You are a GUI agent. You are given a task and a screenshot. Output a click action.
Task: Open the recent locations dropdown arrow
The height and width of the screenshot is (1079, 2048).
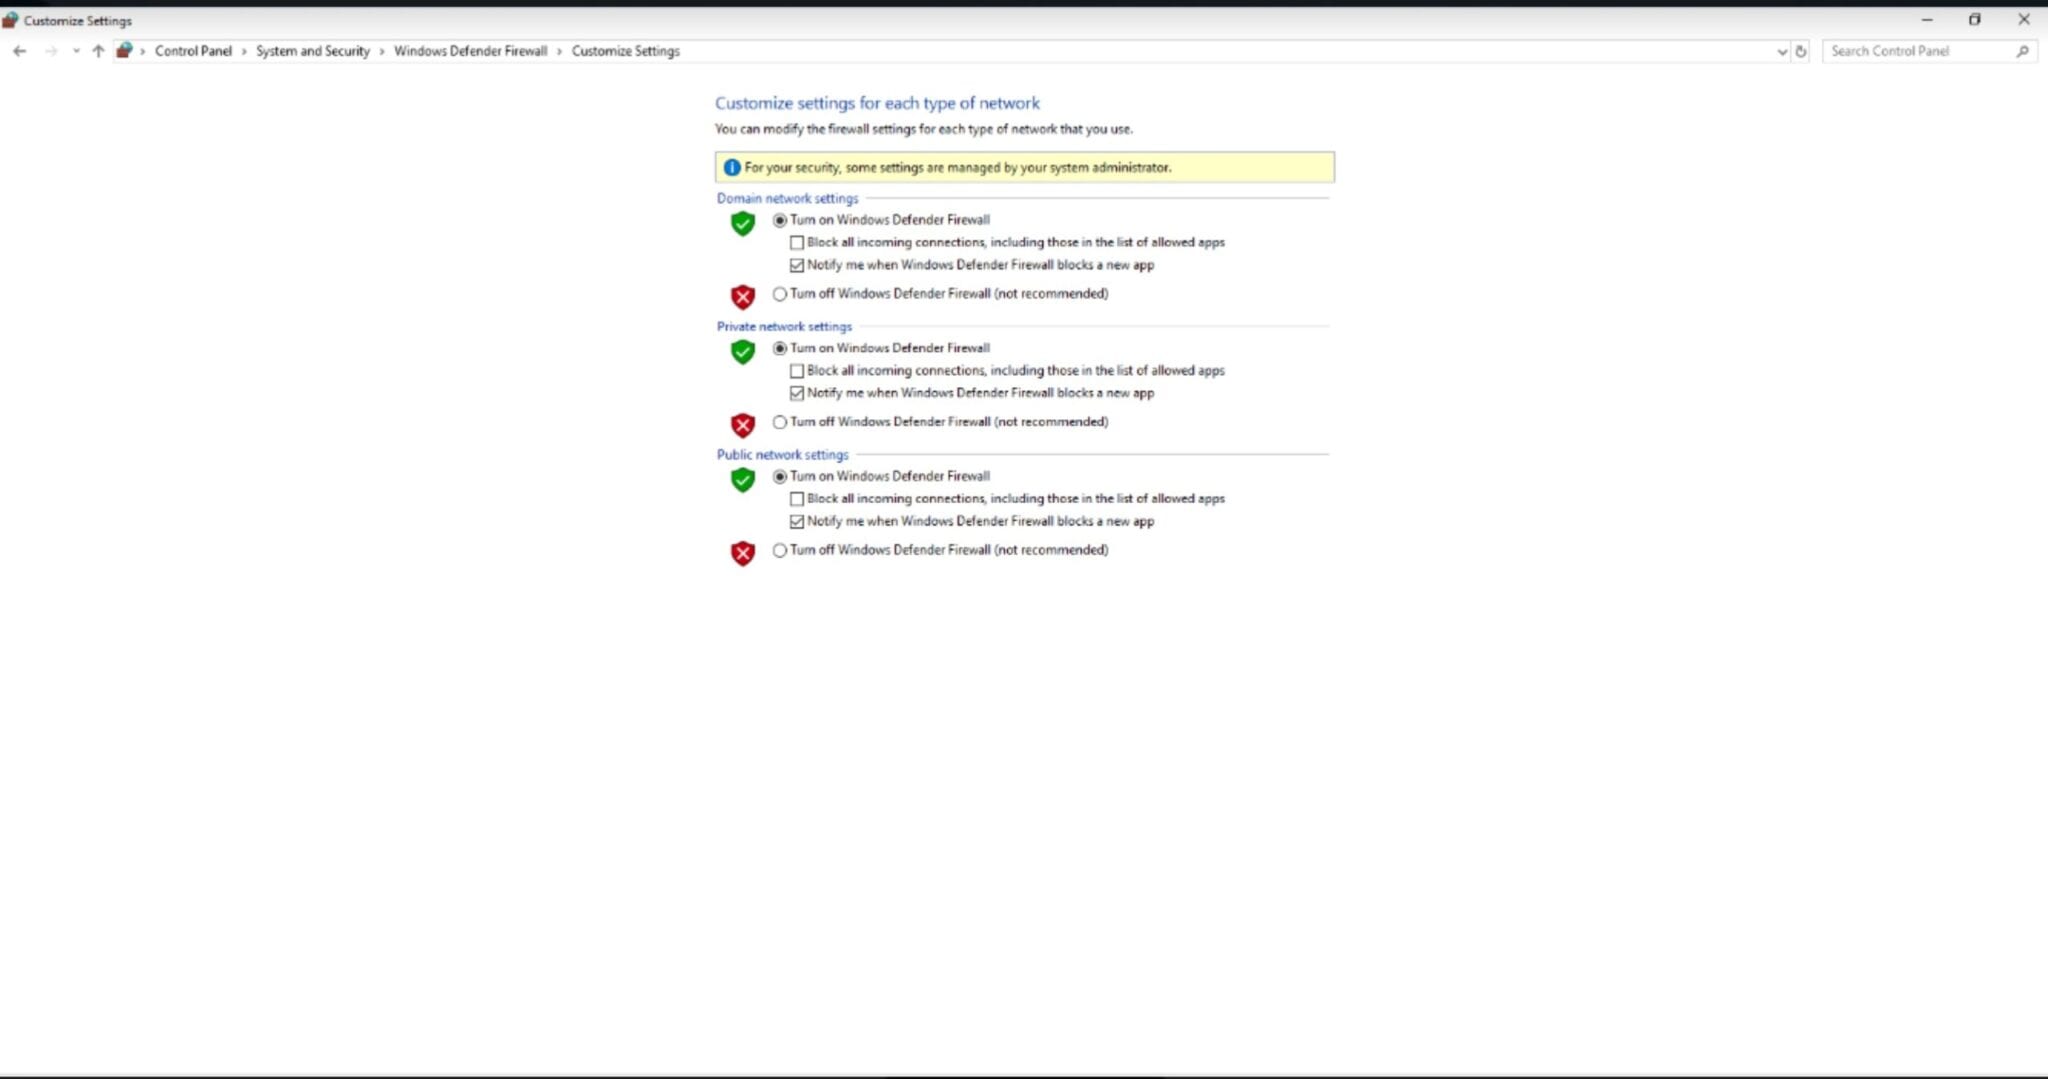pos(76,51)
